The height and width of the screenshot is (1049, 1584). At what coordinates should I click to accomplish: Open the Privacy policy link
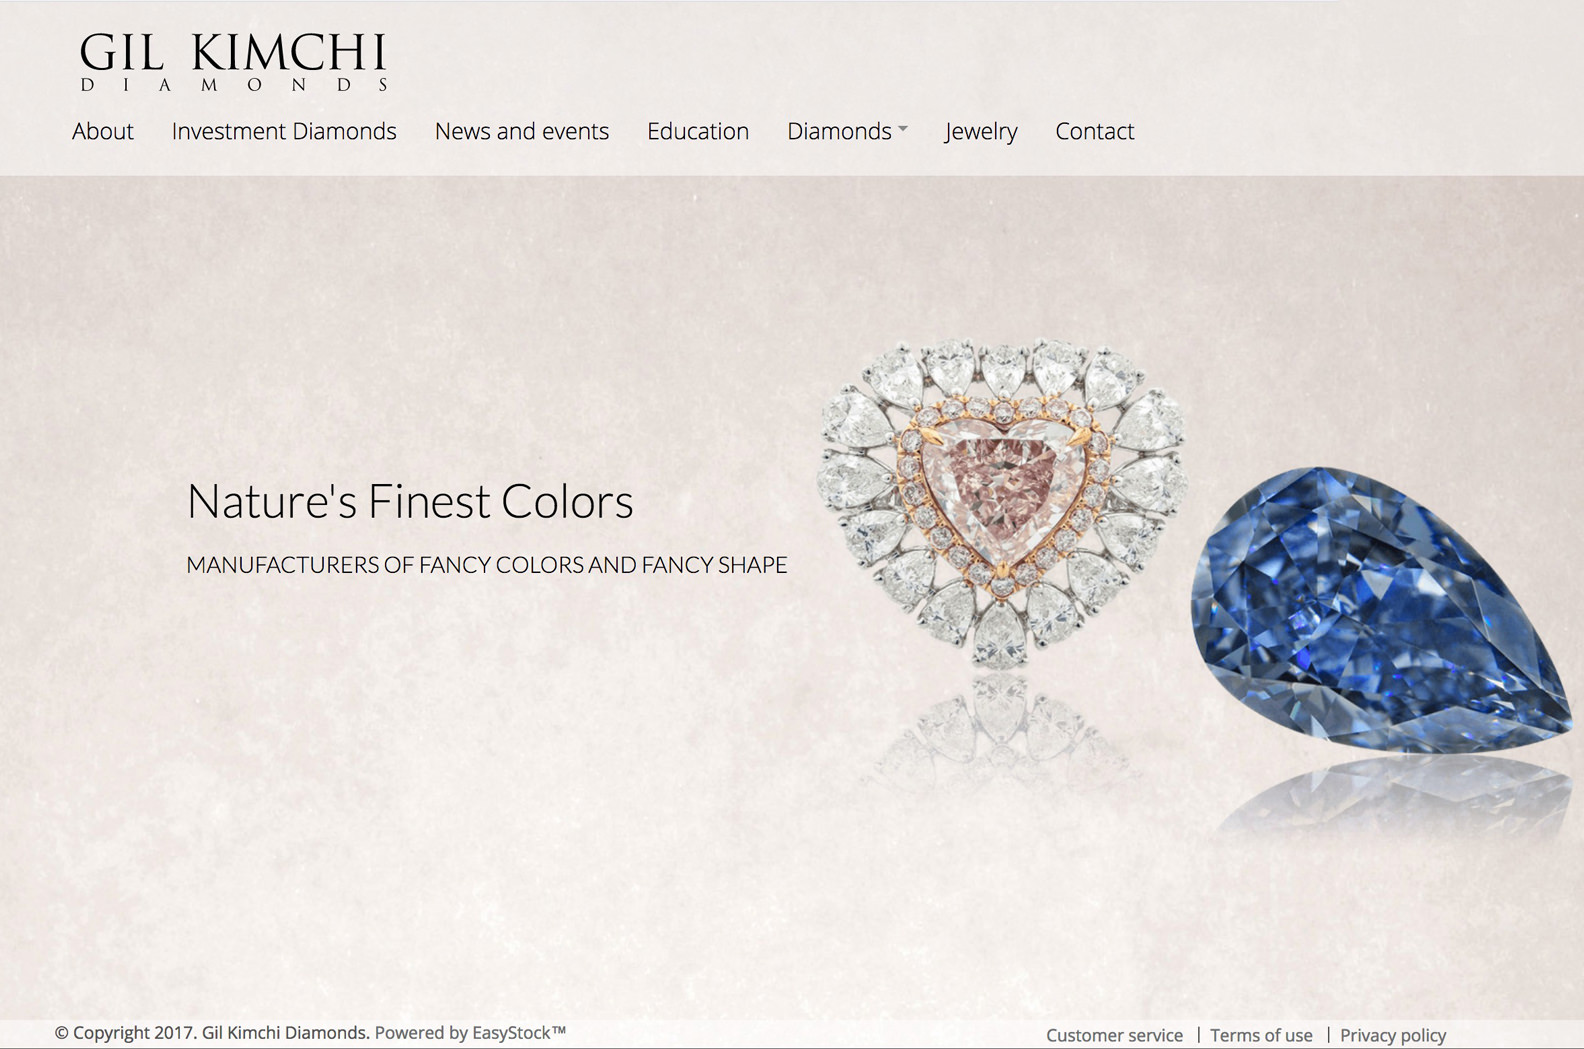pyautogui.click(x=1393, y=1035)
